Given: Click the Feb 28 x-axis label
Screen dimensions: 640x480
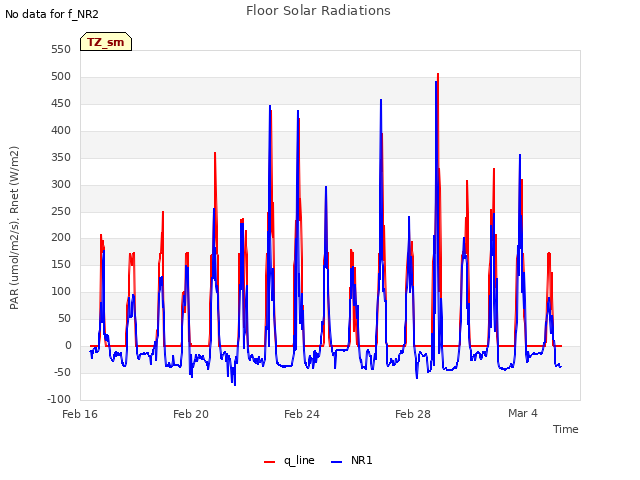Looking at the screenshot, I should (413, 414).
